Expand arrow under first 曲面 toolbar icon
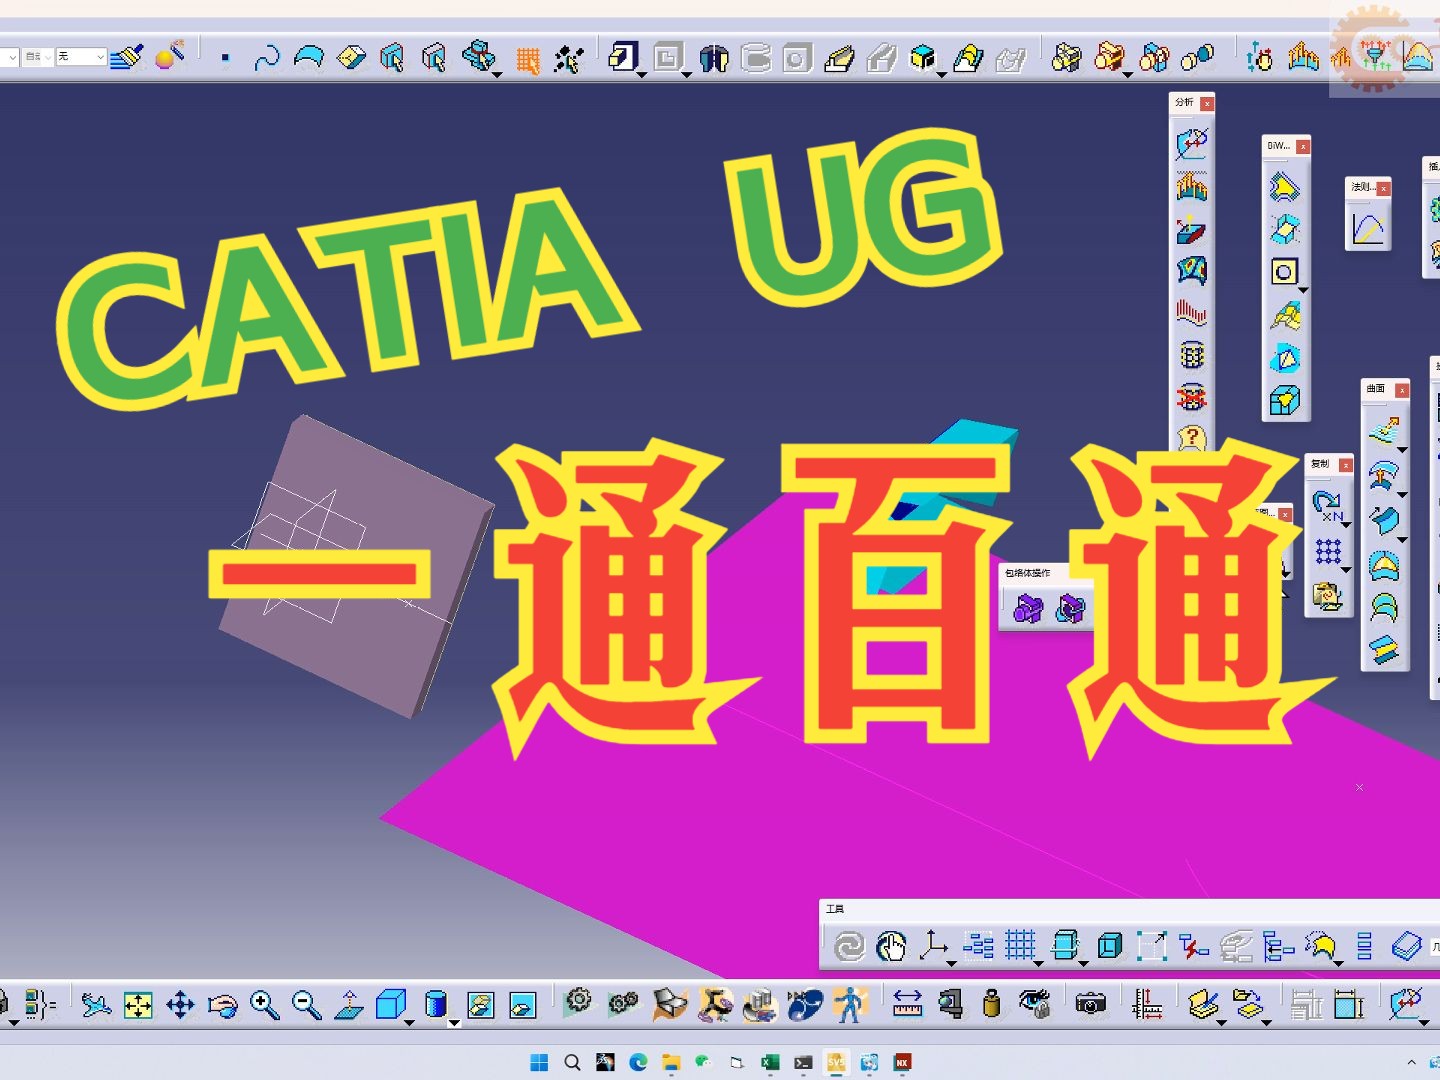 click(x=1402, y=450)
